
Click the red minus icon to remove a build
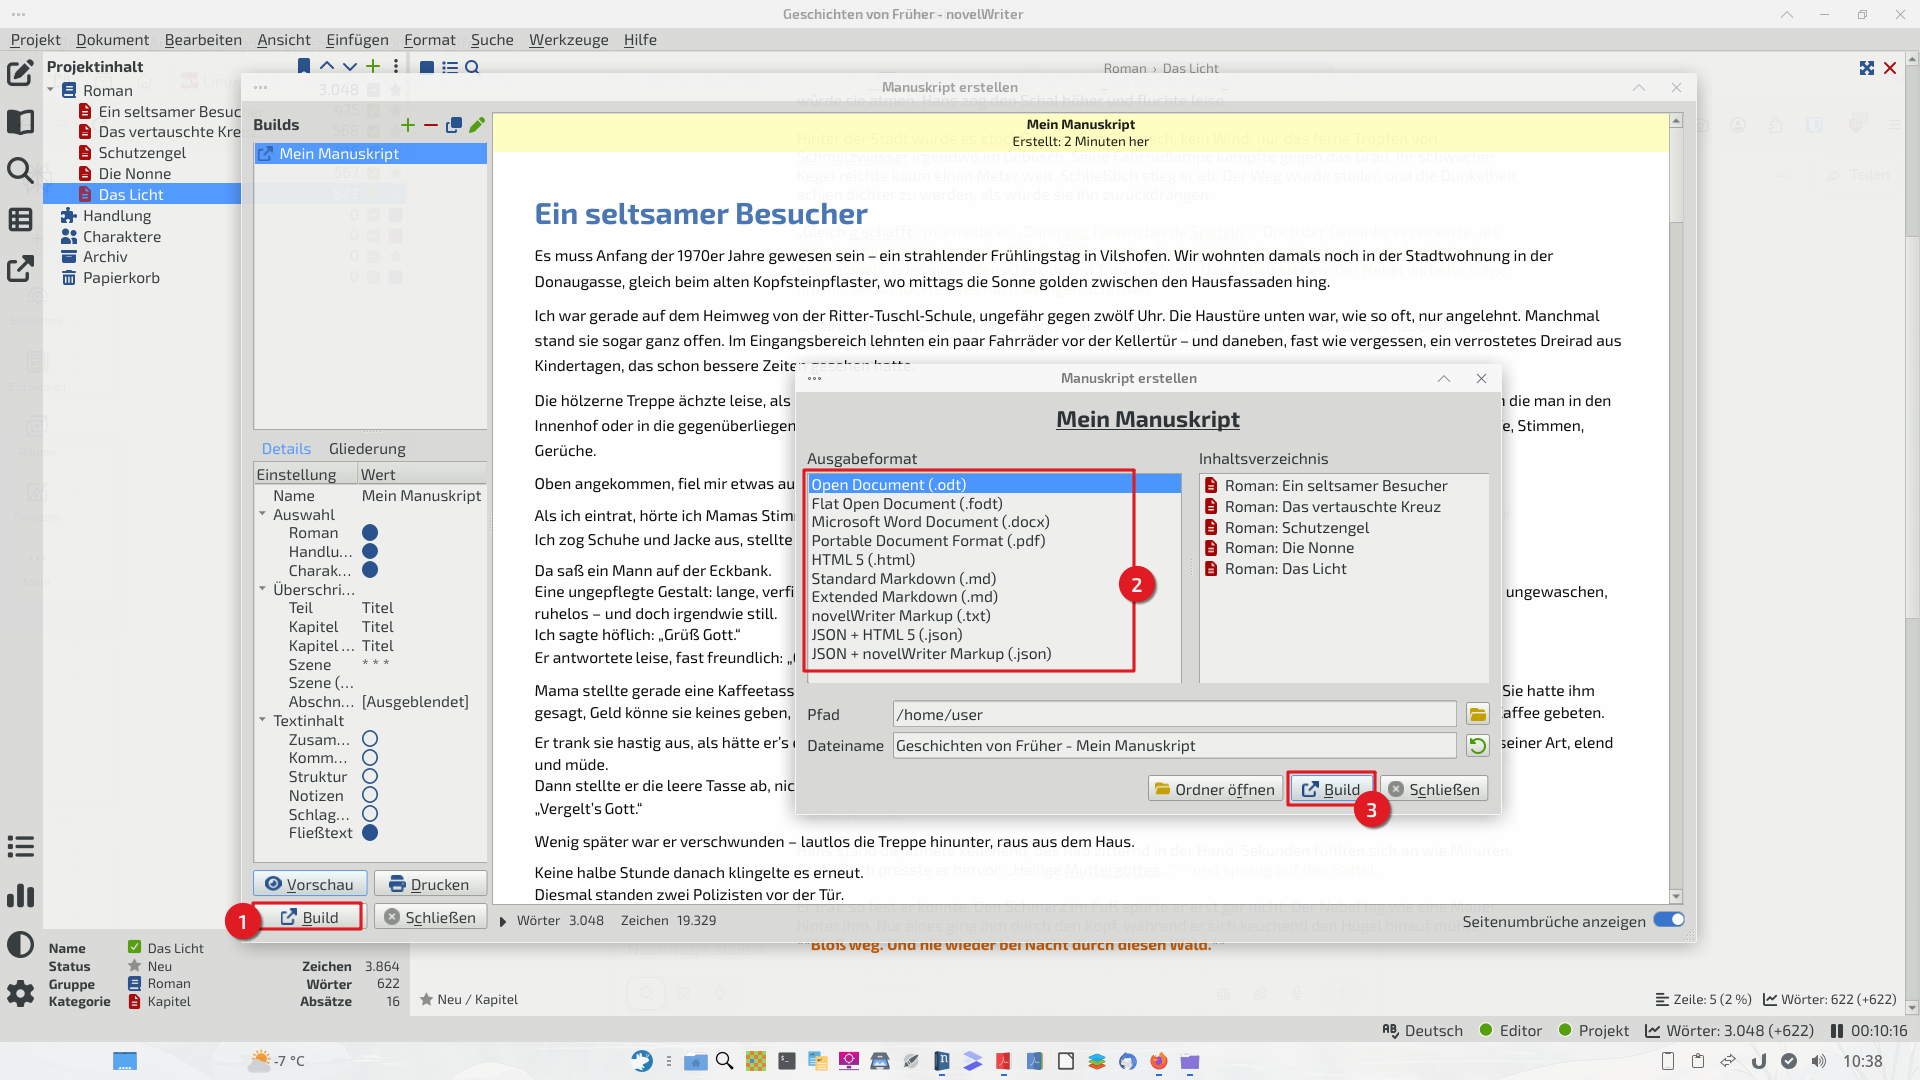click(x=431, y=125)
